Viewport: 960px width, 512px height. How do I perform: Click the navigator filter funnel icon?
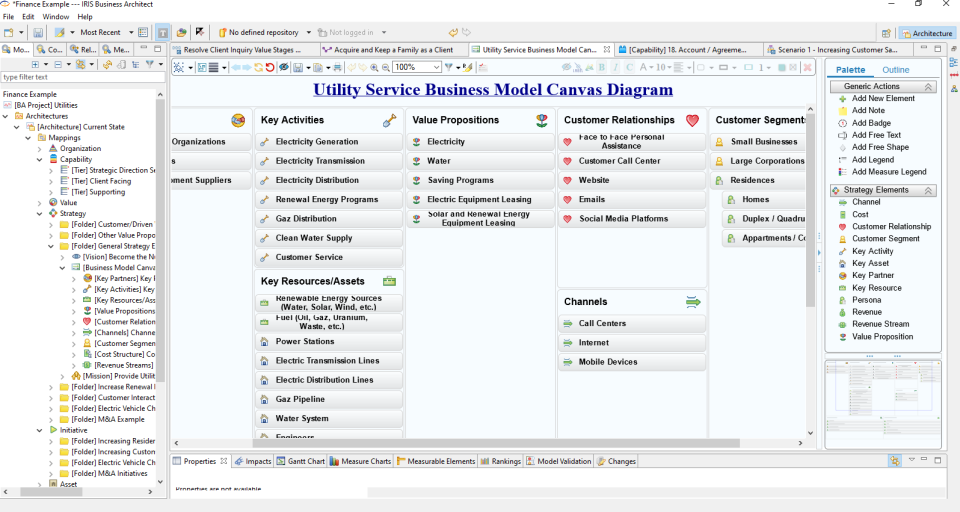(149, 64)
